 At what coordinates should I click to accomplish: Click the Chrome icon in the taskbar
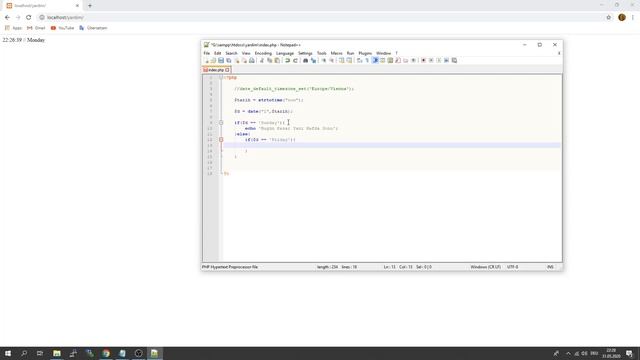click(x=106, y=353)
